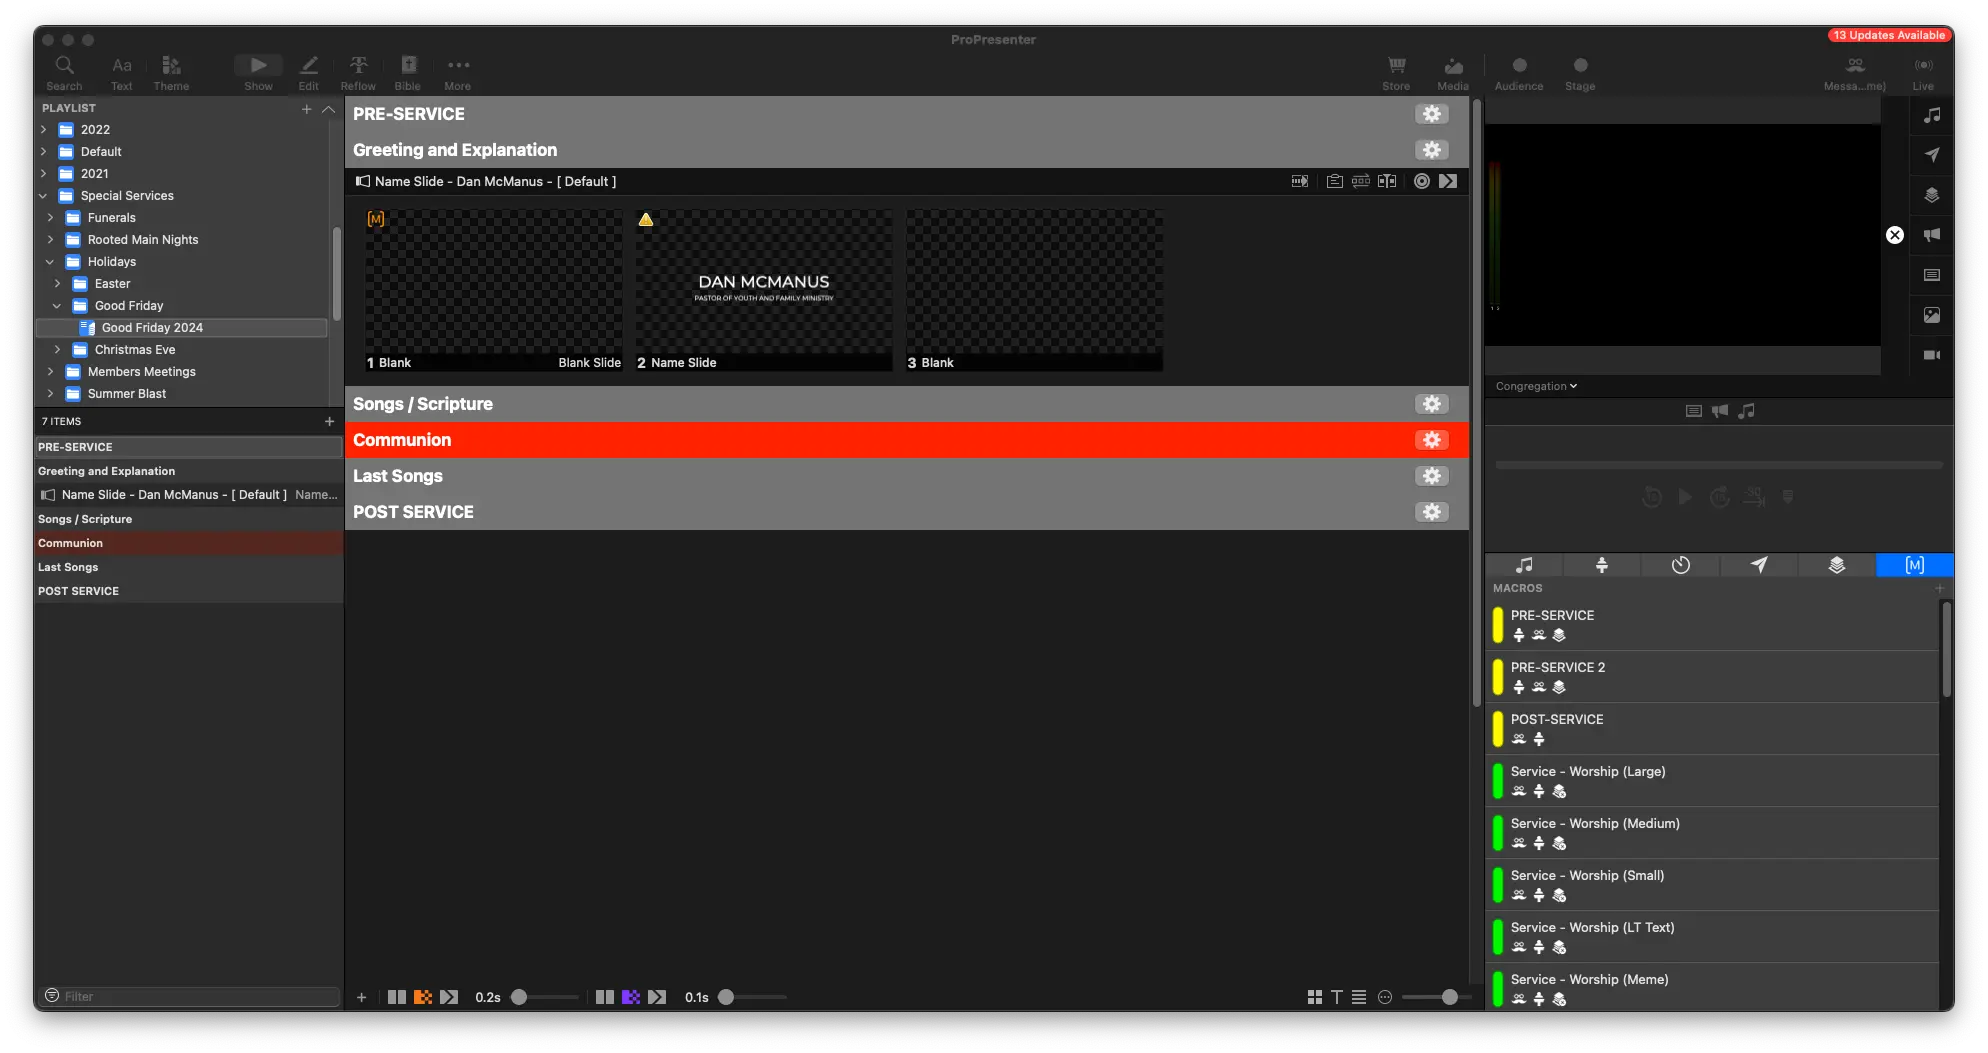Open settings gear for Communion header
This screenshot has width=1988, height=1053.
point(1431,440)
